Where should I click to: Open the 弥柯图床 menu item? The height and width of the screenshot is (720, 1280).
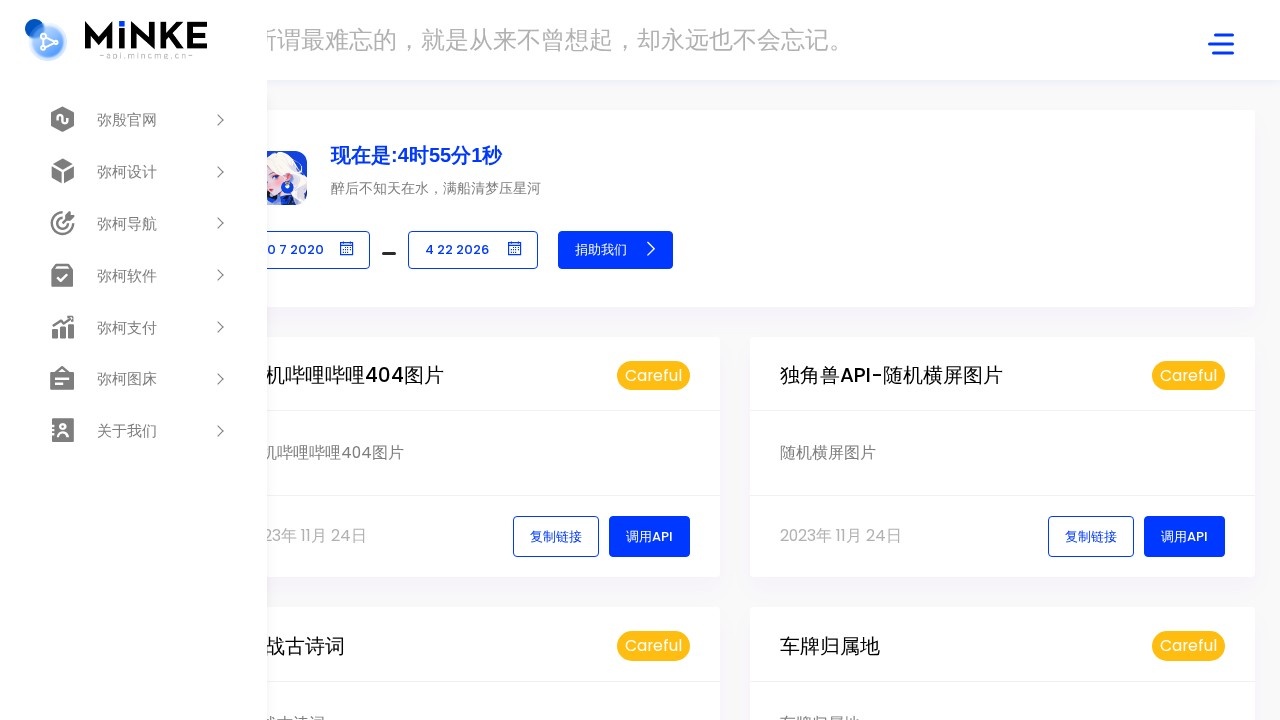pyautogui.click(x=127, y=379)
